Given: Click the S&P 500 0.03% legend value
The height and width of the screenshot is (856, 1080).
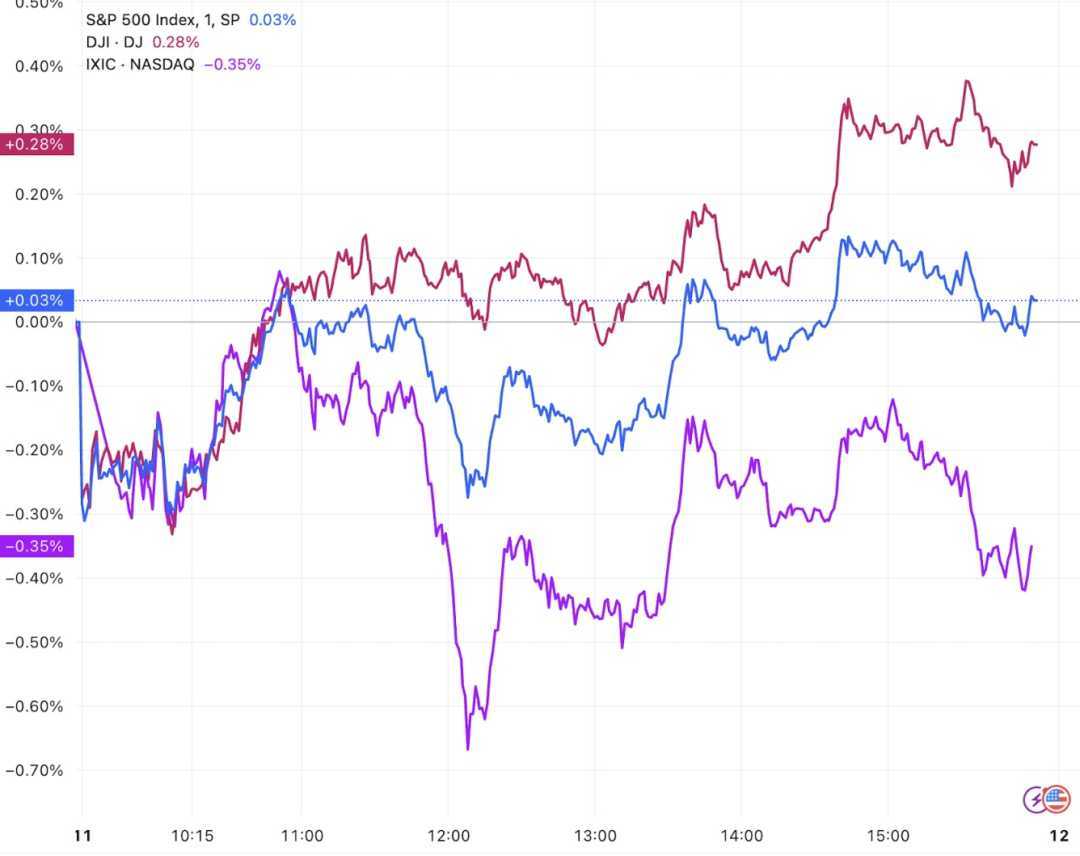Looking at the screenshot, I should click(x=273, y=19).
